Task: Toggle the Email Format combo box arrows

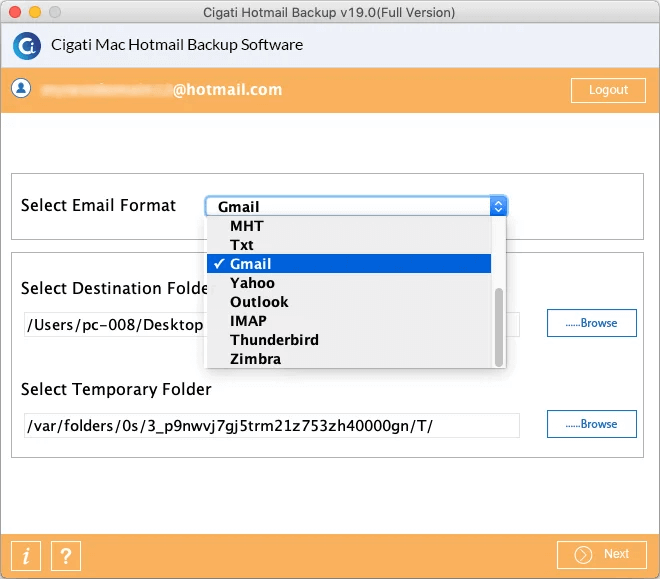Action: (498, 206)
